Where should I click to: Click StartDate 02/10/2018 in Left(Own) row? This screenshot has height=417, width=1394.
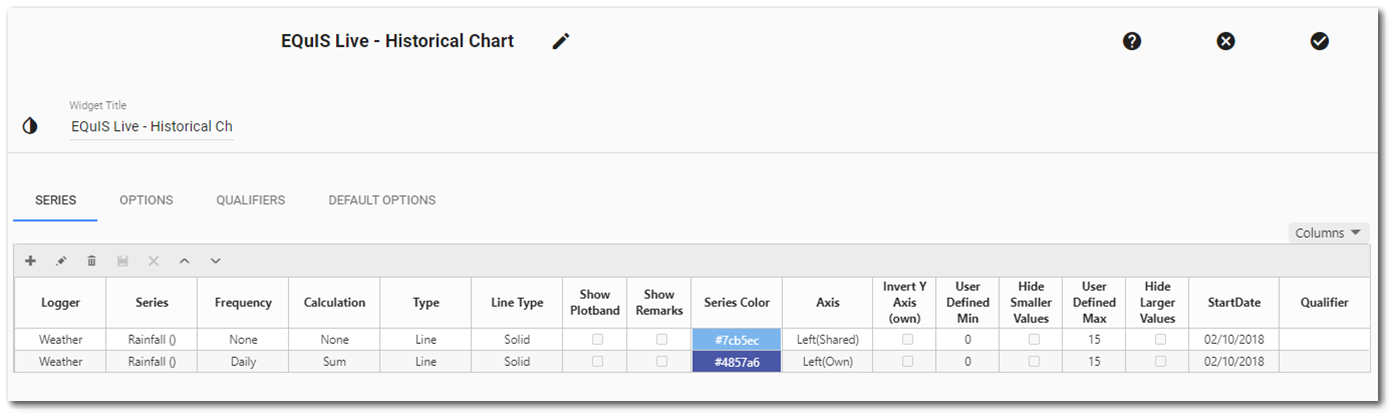[1234, 361]
